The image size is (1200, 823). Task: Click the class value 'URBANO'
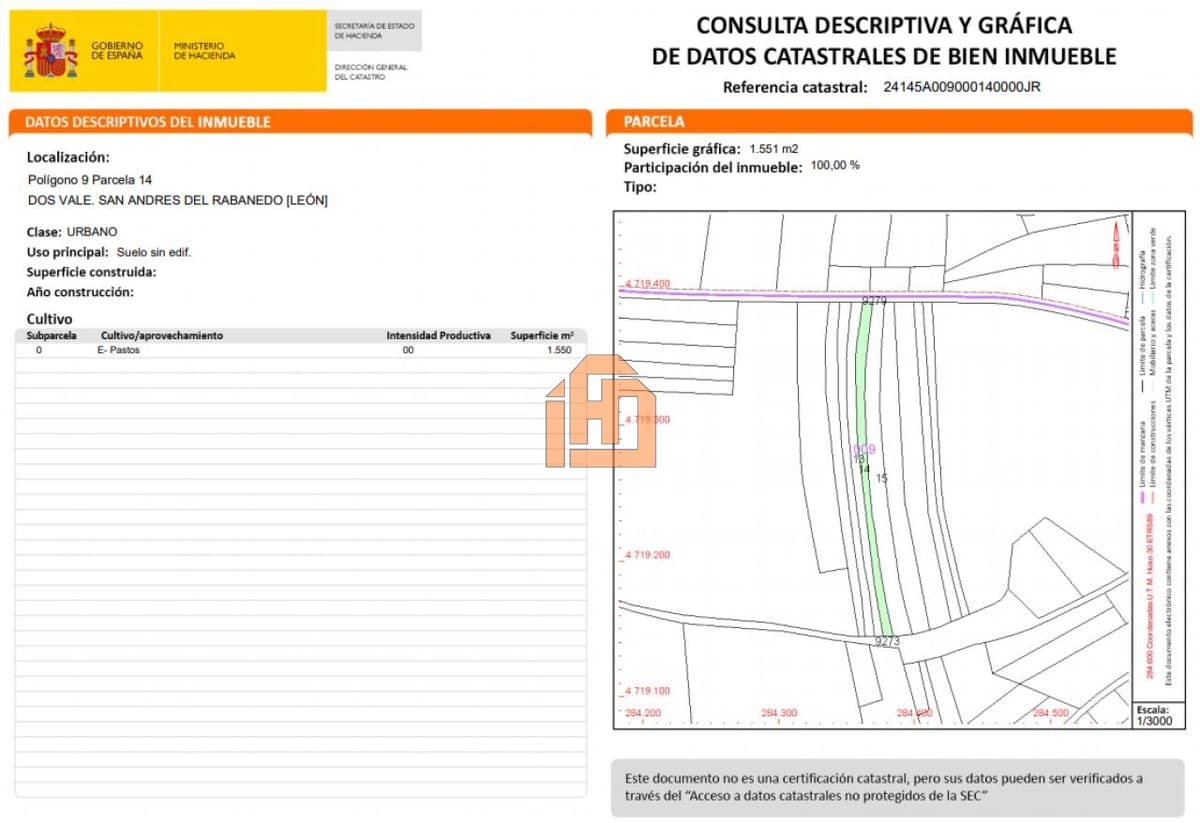point(92,232)
